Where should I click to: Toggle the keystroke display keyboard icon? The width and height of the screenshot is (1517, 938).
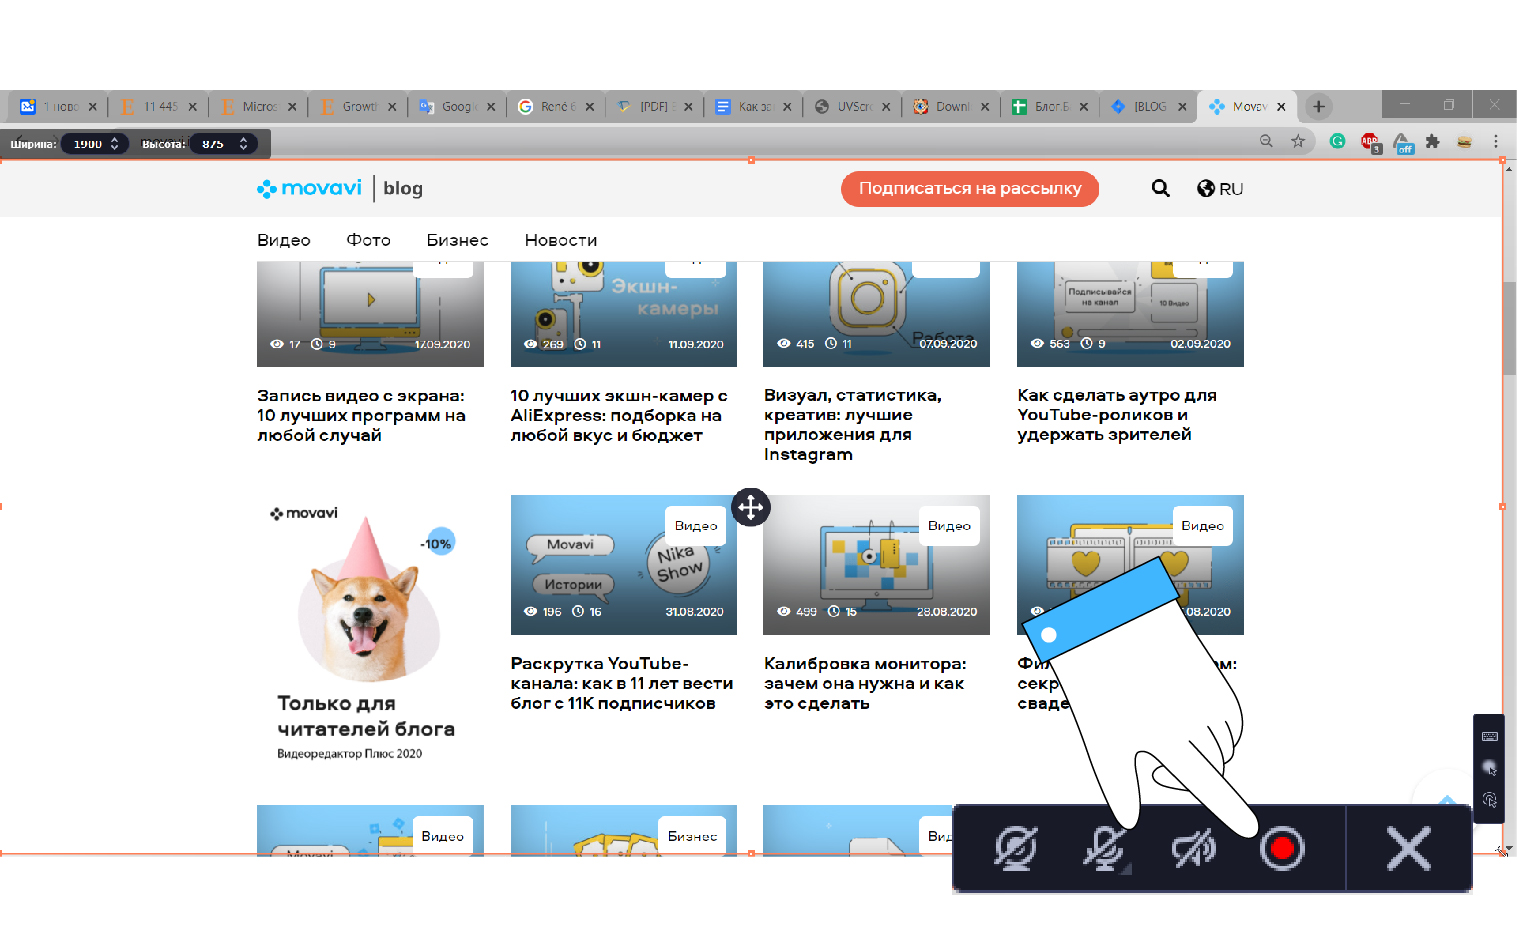1490,737
